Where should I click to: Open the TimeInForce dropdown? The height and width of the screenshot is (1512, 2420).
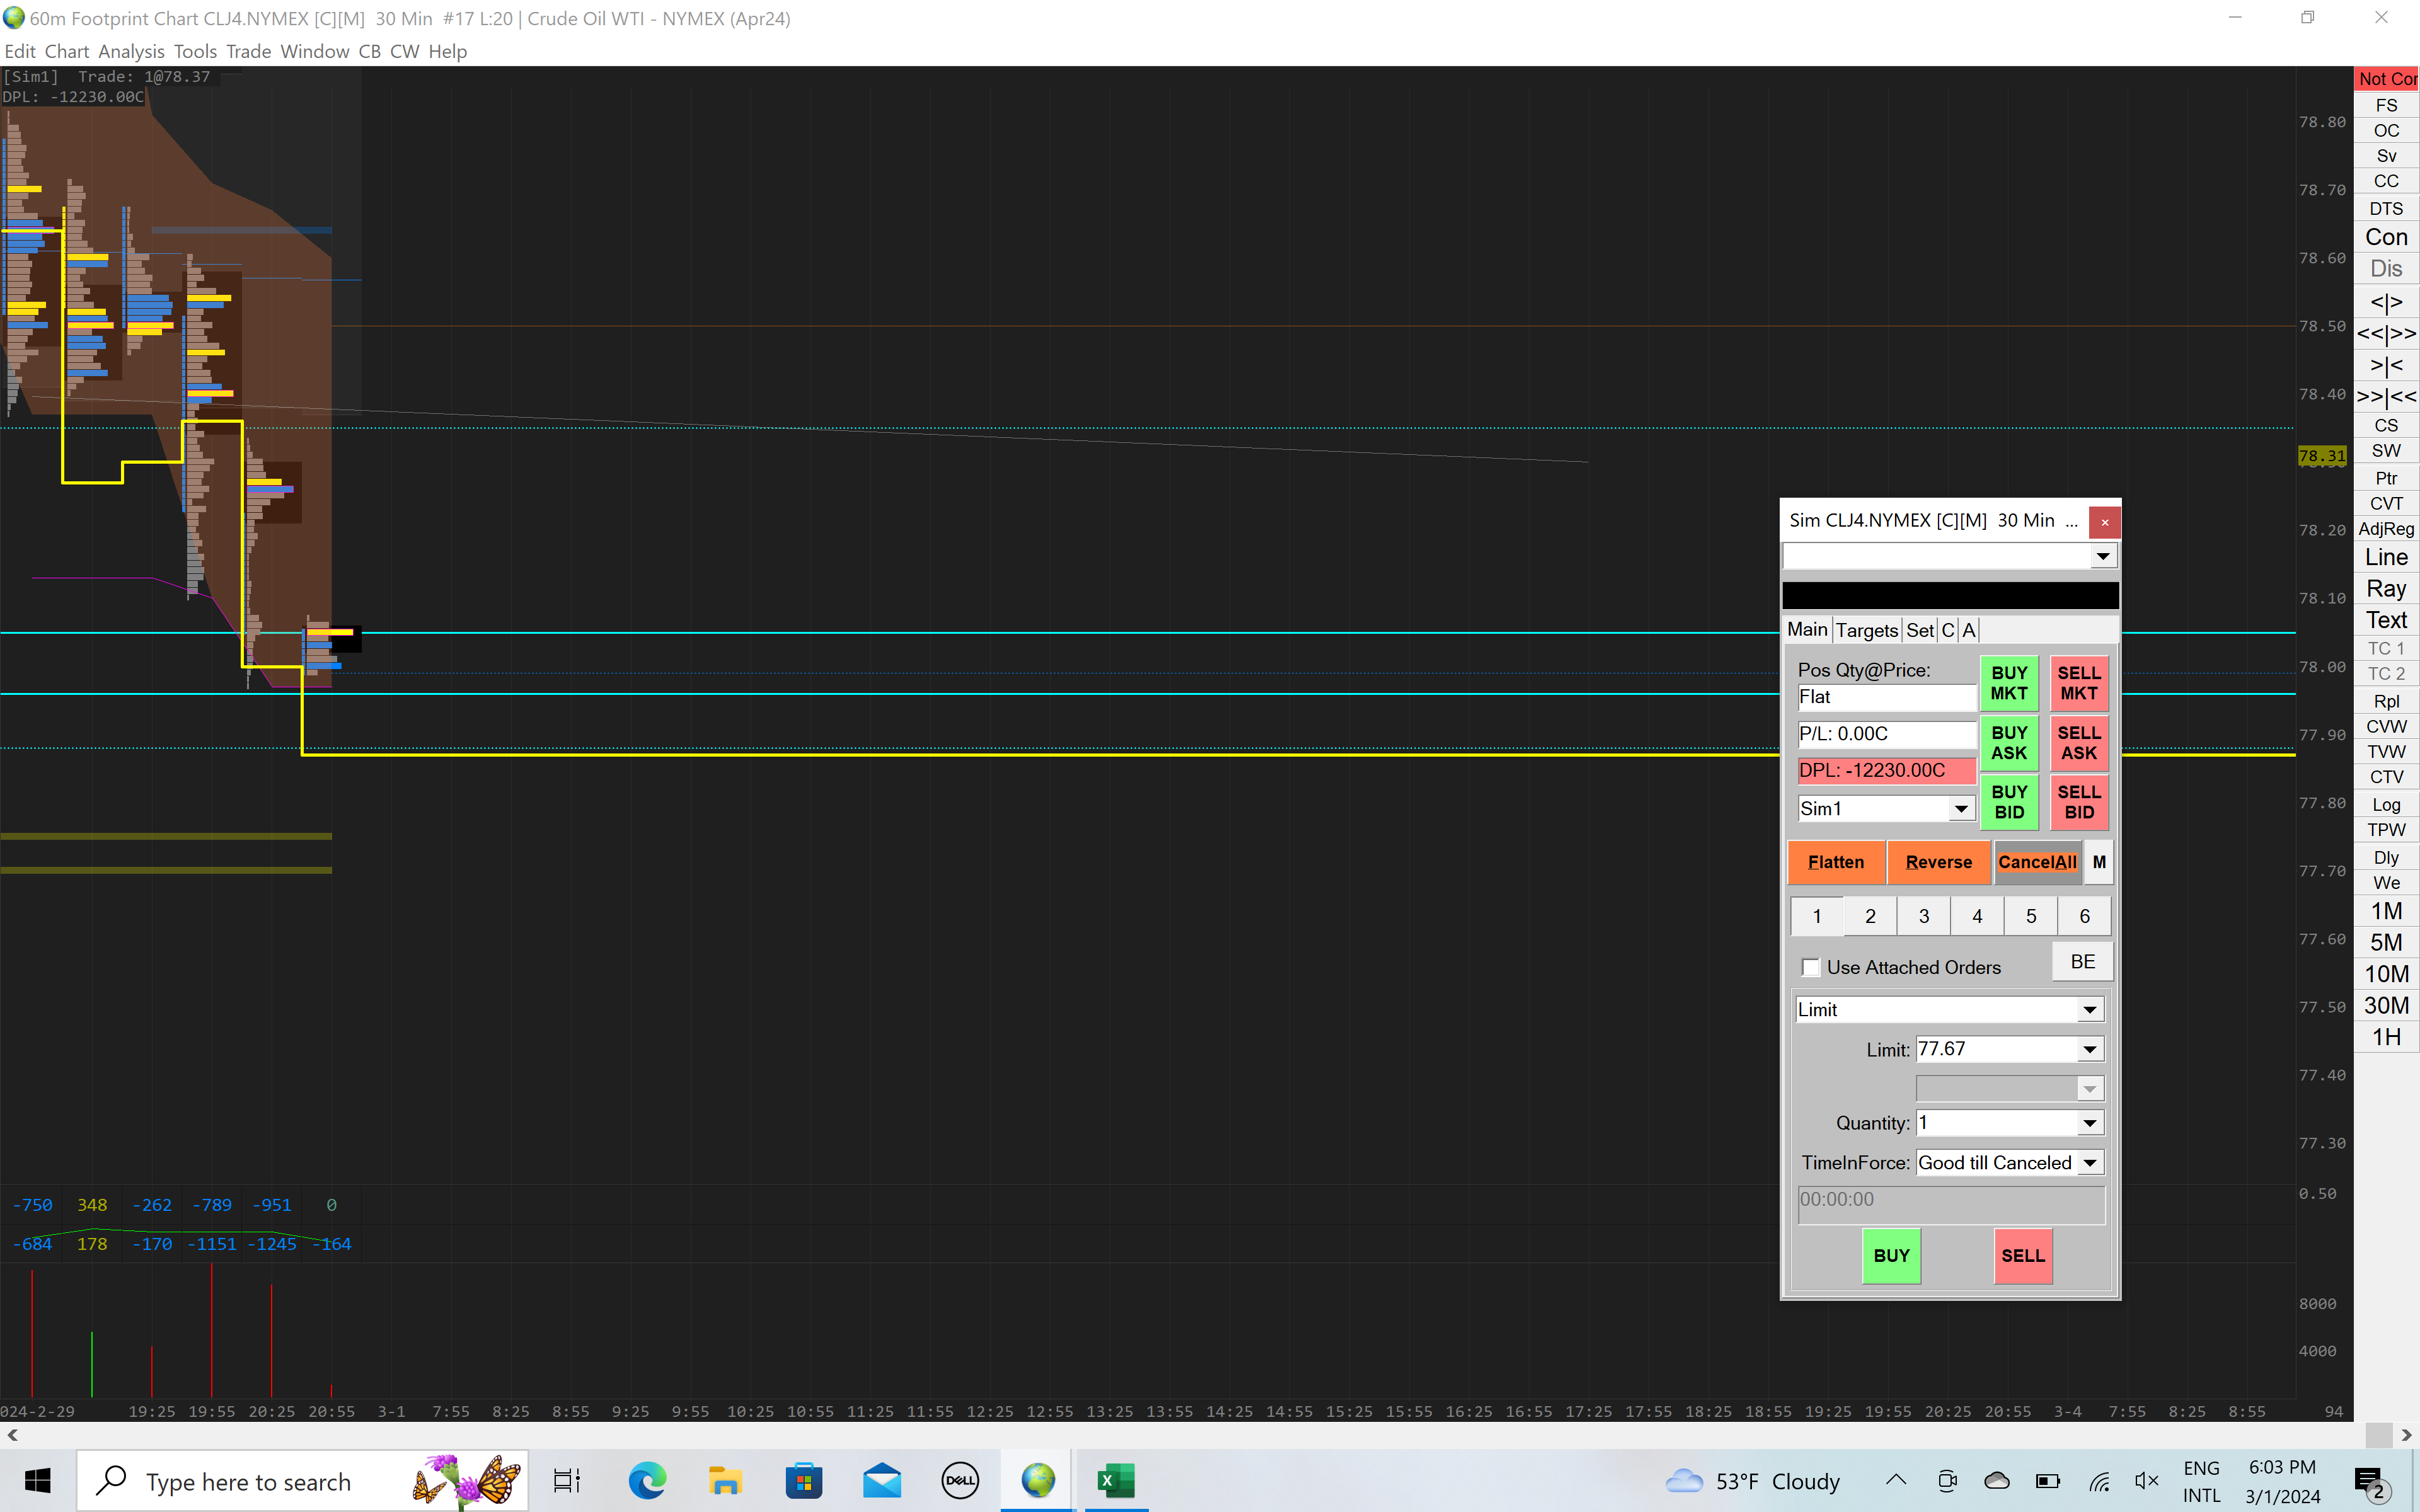[2089, 1163]
